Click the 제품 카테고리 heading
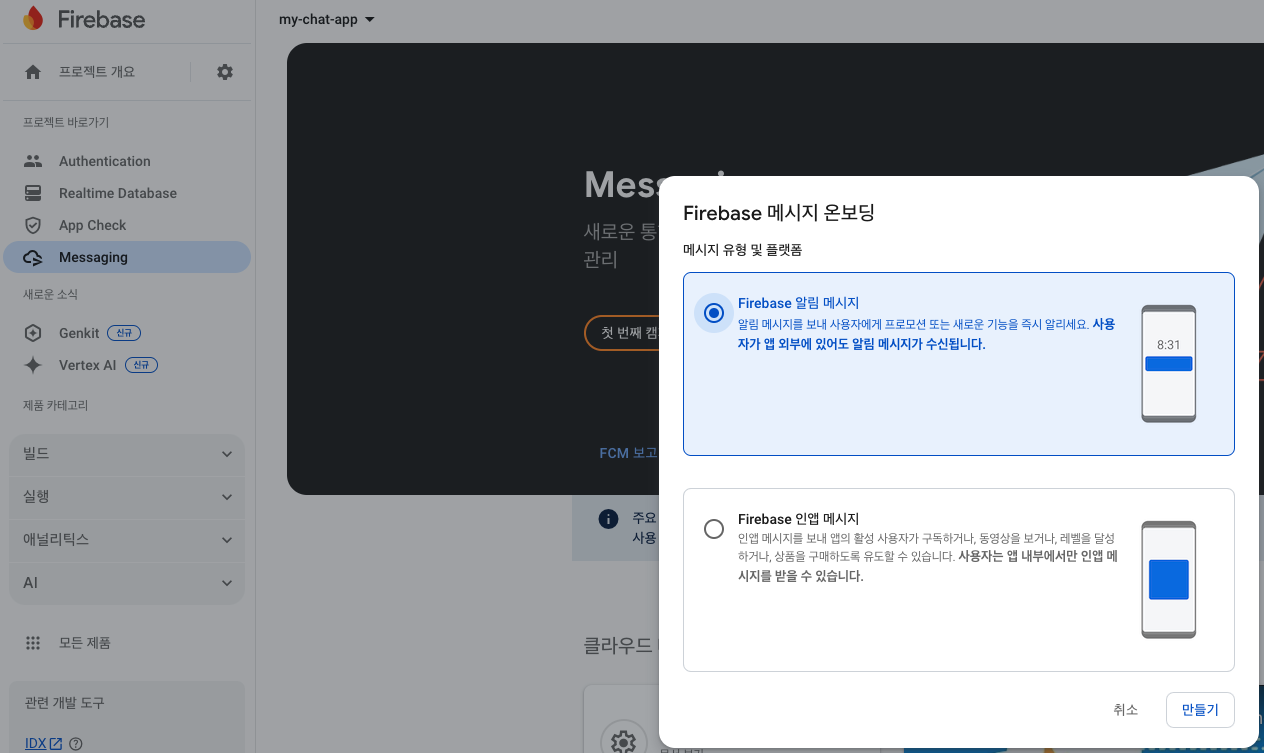The height and width of the screenshot is (753, 1264). 57,405
